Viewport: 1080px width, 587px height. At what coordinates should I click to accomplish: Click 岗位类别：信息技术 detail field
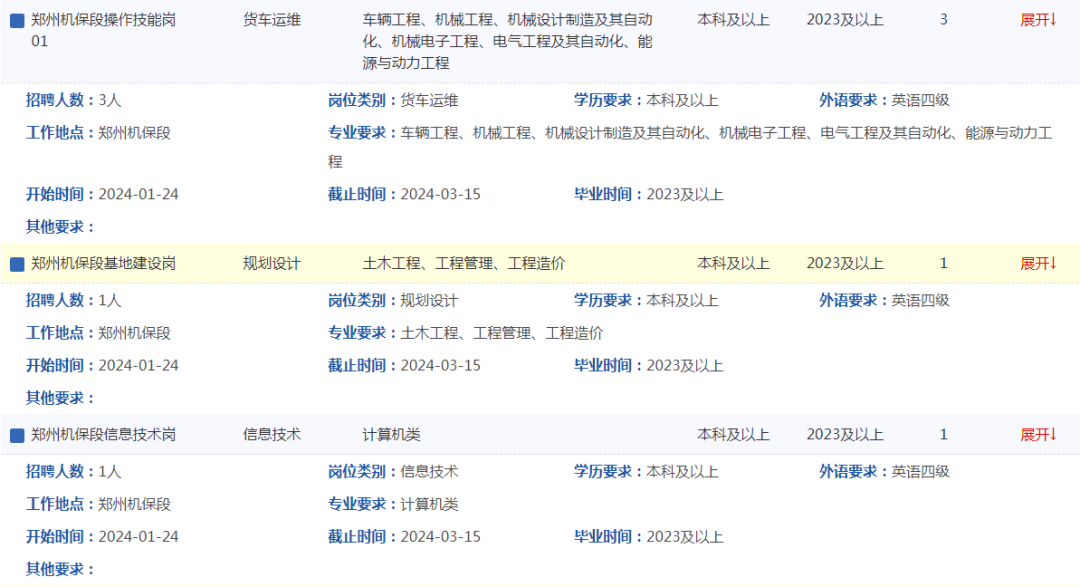(393, 471)
